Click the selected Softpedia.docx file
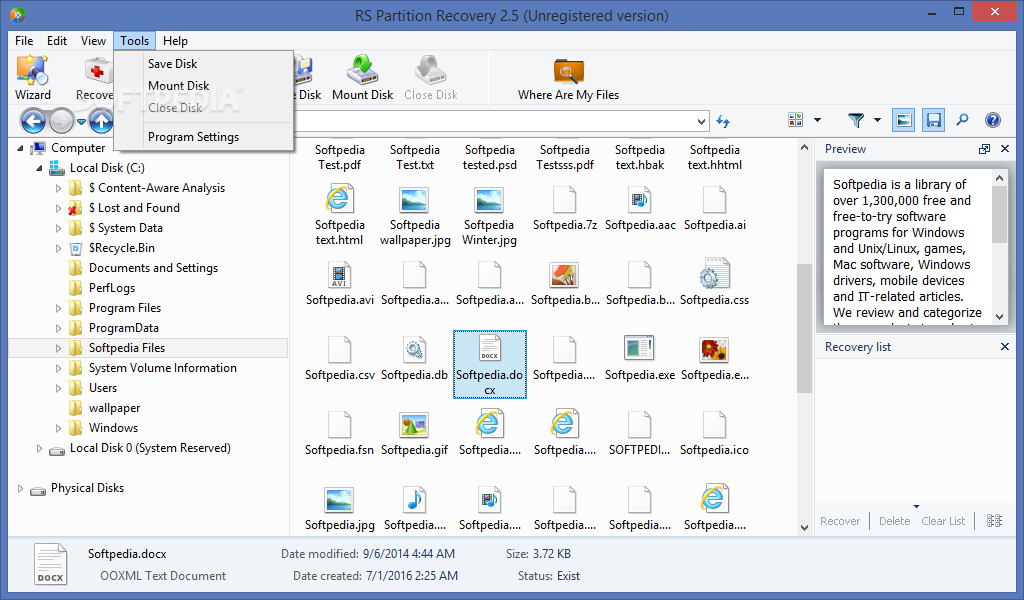1024x600 pixels. 490,364
